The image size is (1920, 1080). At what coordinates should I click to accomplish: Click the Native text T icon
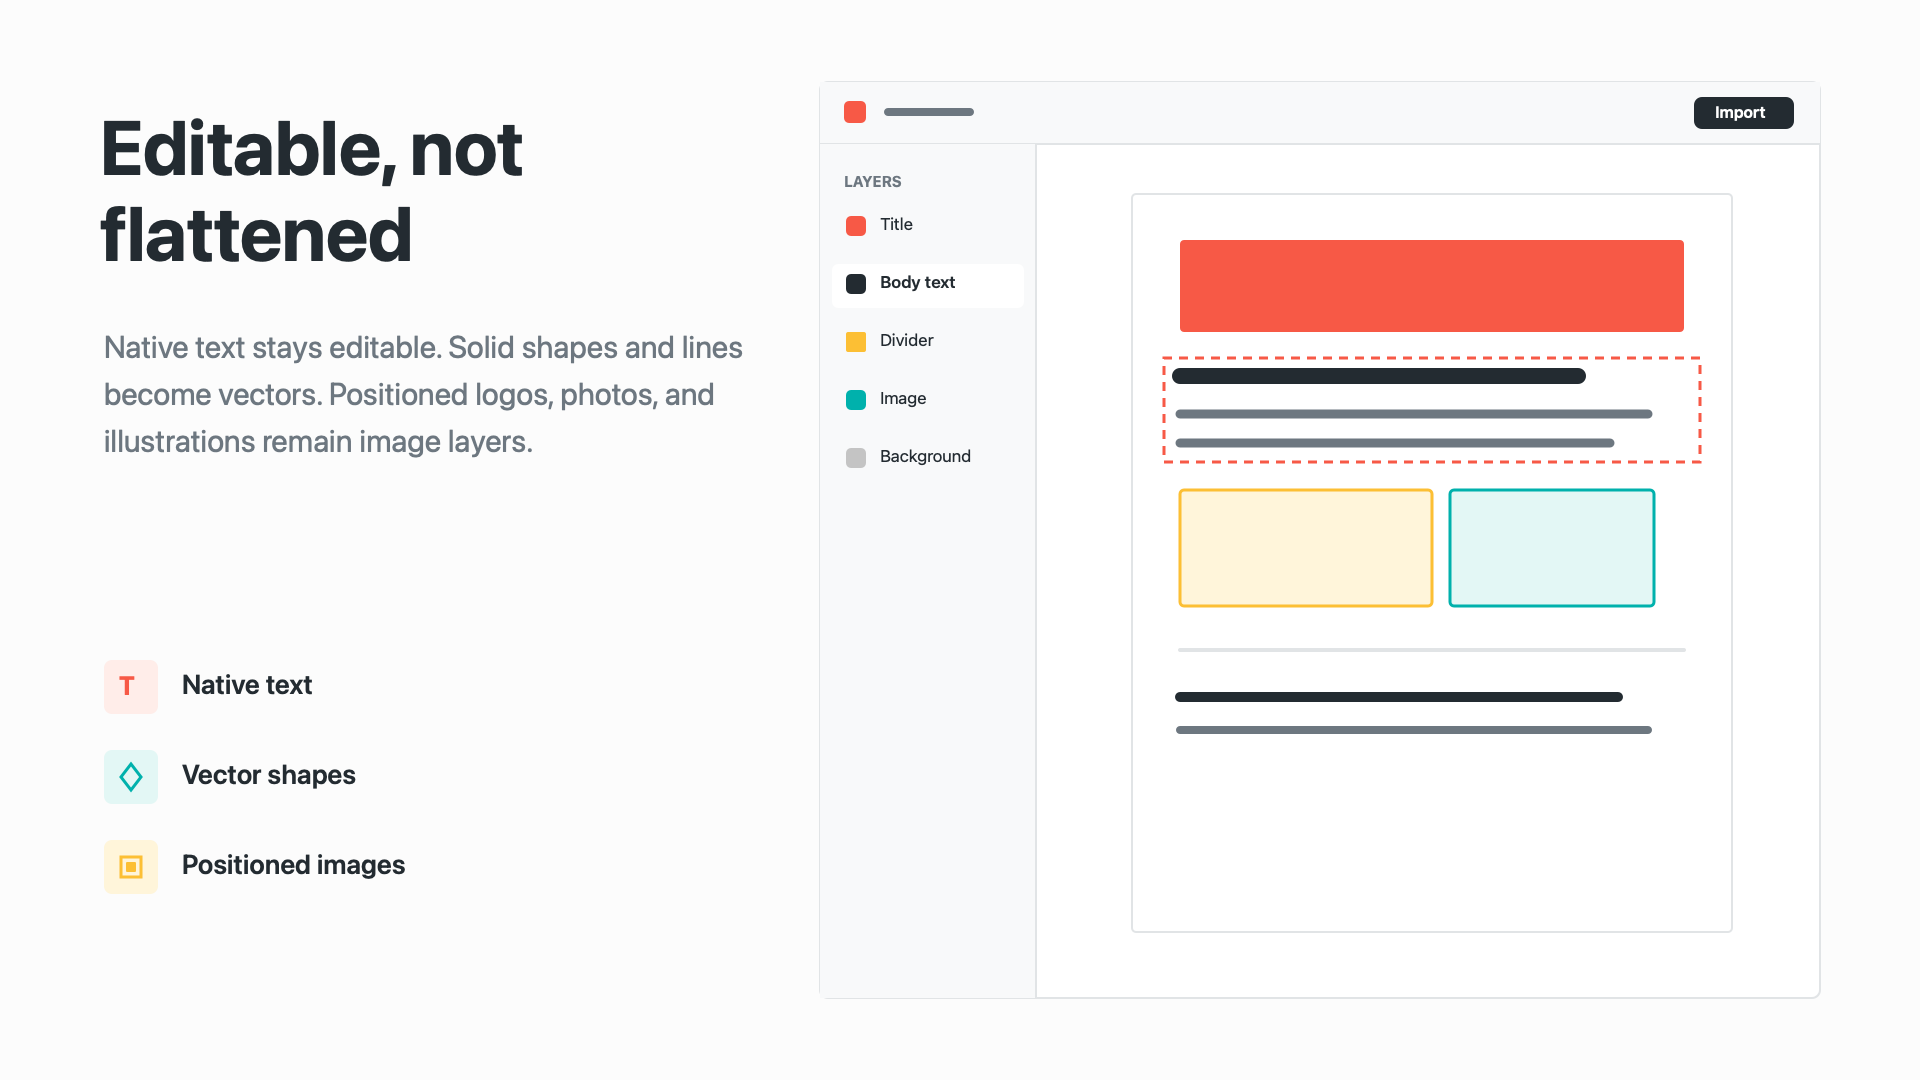pos(131,687)
